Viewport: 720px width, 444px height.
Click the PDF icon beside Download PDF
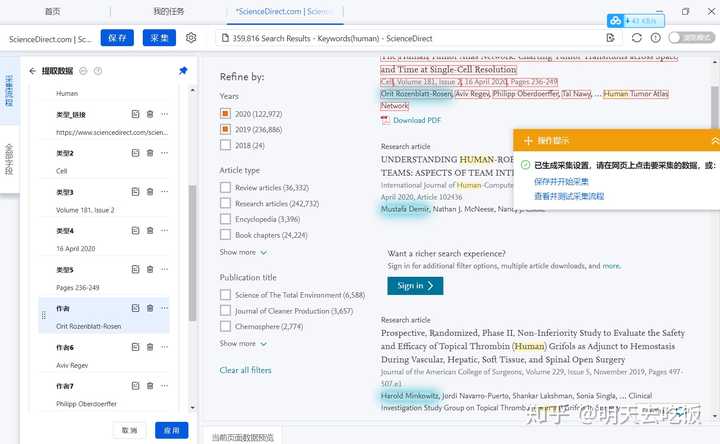coord(385,120)
